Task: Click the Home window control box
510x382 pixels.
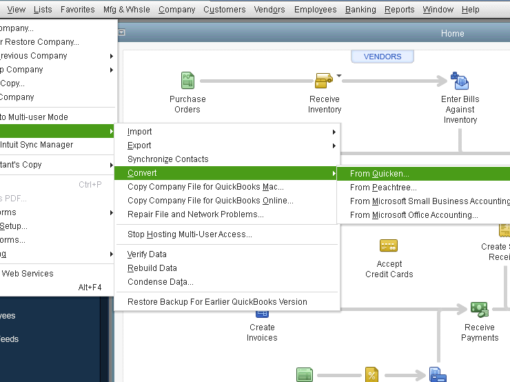Action: click(x=122, y=33)
